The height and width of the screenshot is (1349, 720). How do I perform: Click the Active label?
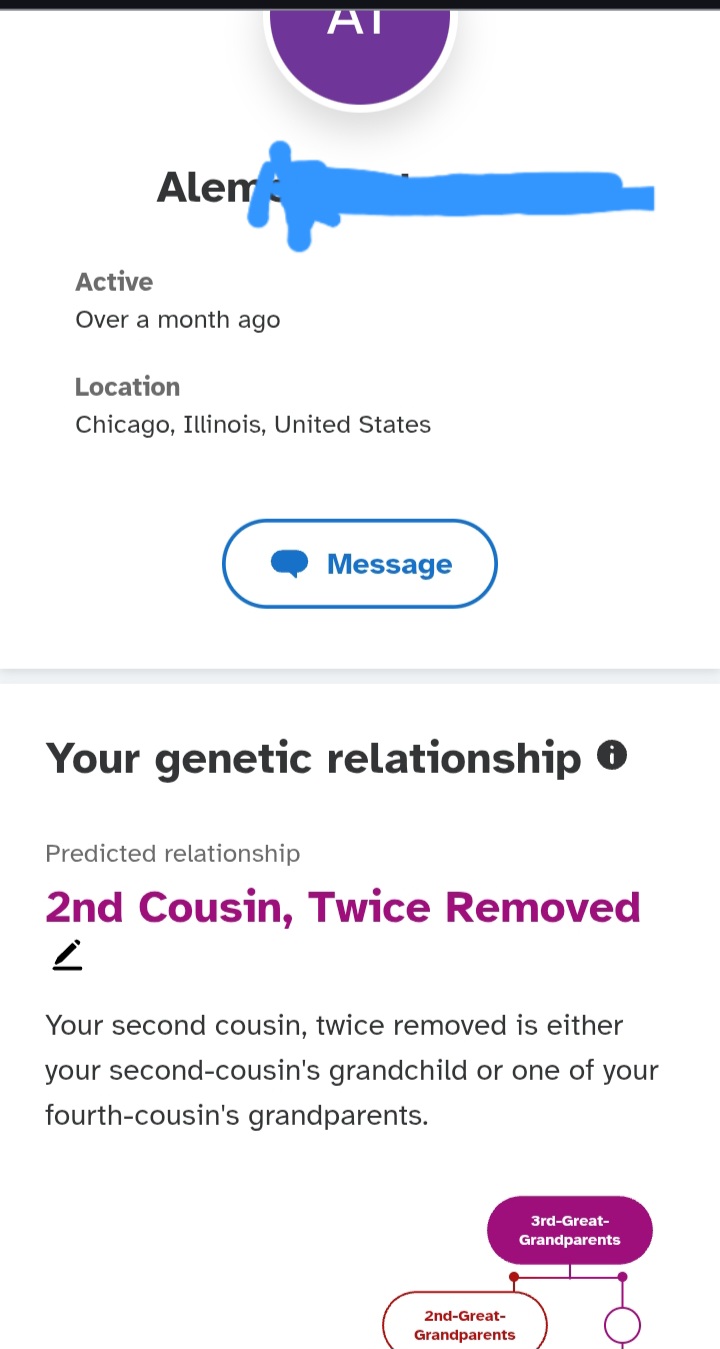[114, 282]
